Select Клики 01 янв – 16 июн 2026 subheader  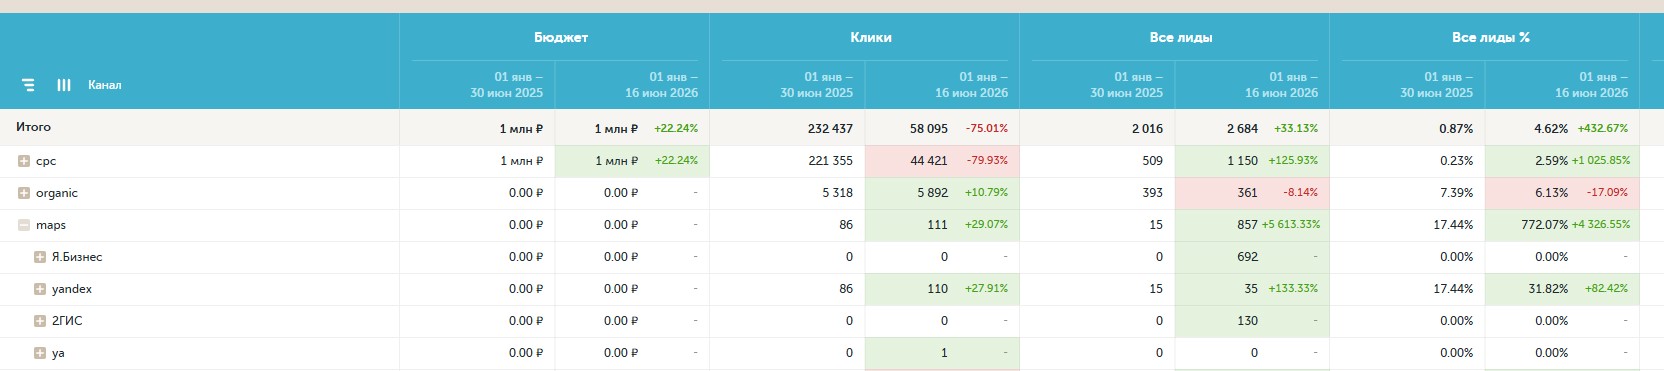[971, 84]
